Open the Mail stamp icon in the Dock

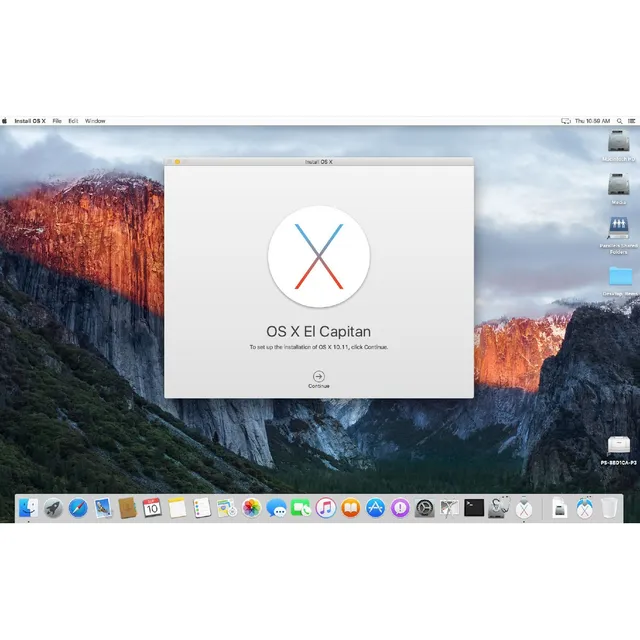click(102, 508)
